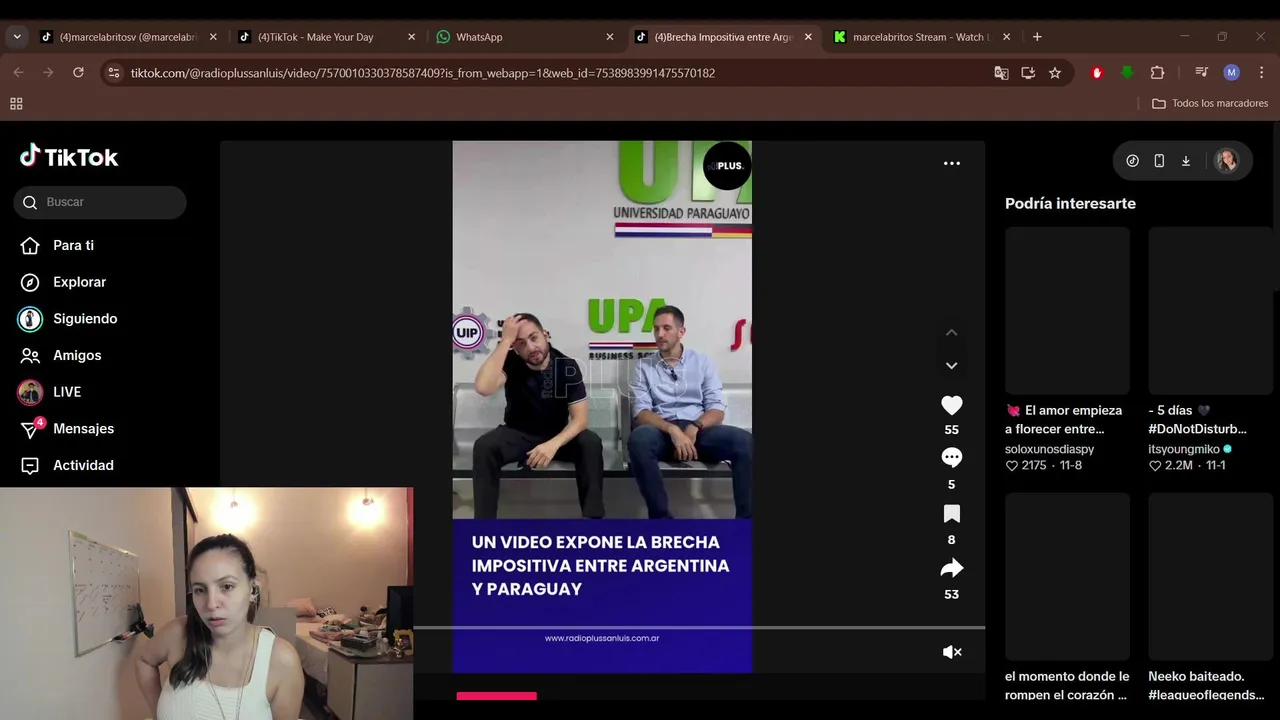The width and height of the screenshot is (1280, 720).
Task: Share video using the arrow icon
Action: [x=951, y=568]
